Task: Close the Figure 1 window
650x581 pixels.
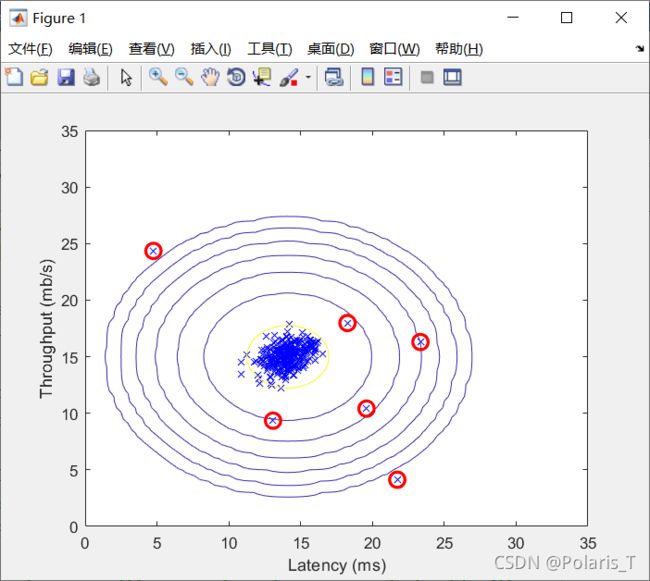Action: pyautogui.click(x=621, y=18)
